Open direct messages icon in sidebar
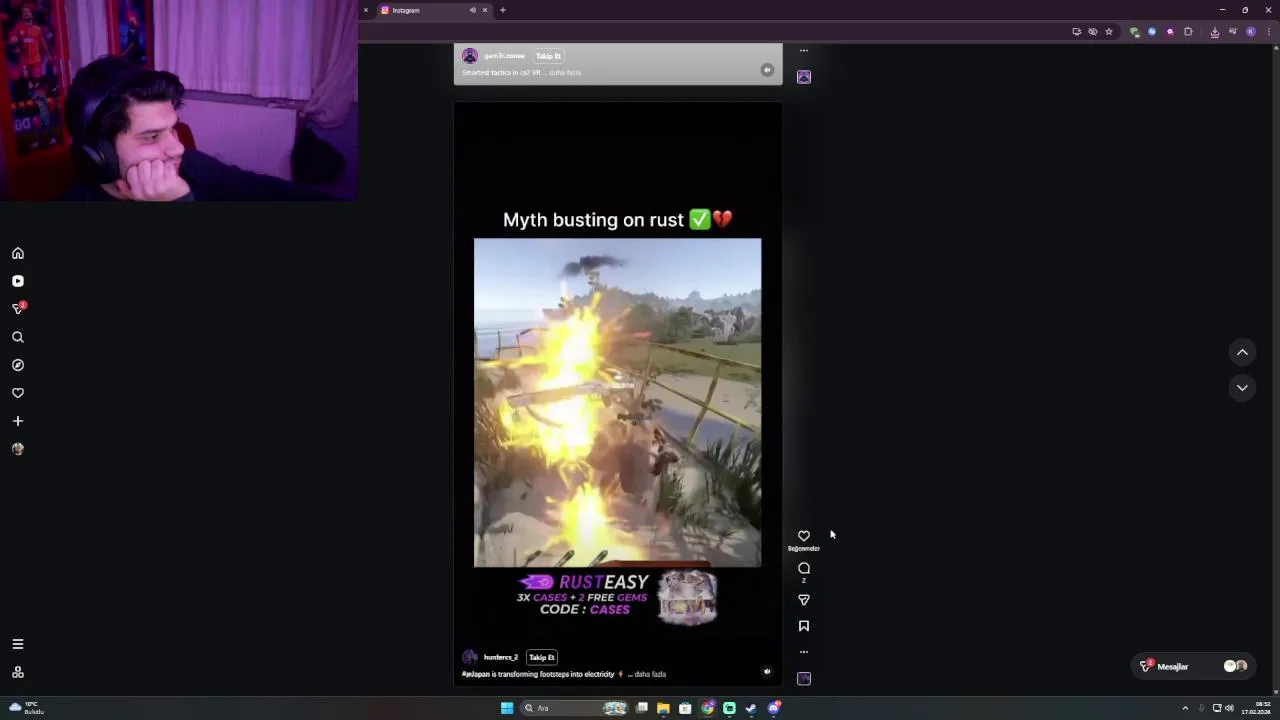The width and height of the screenshot is (1280, 720). tap(18, 309)
